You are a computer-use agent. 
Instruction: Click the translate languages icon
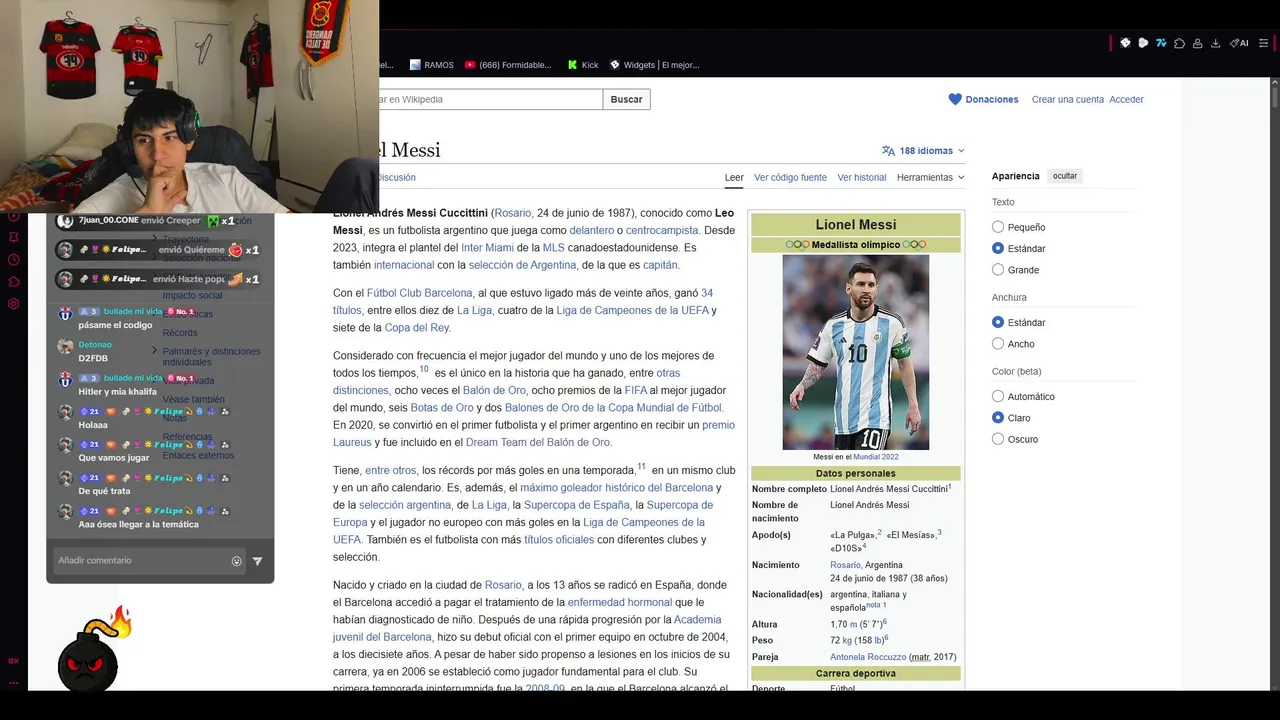(x=888, y=151)
